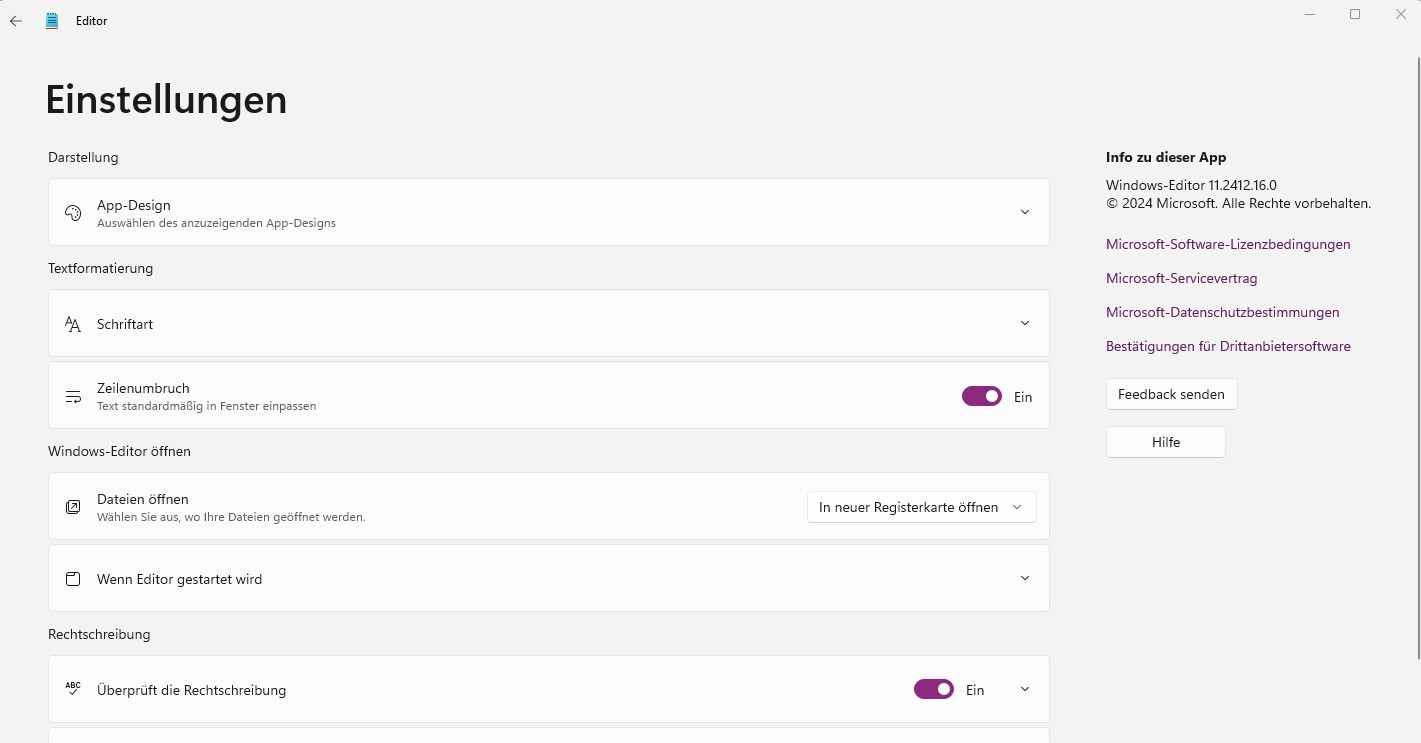
Task: Open the Microsoft-Servicevertrag link
Action: point(1181,278)
